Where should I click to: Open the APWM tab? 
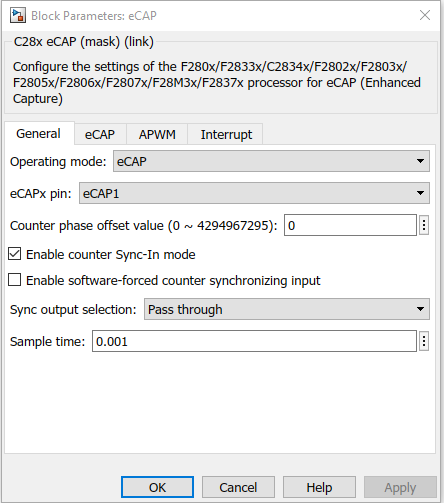(x=157, y=134)
